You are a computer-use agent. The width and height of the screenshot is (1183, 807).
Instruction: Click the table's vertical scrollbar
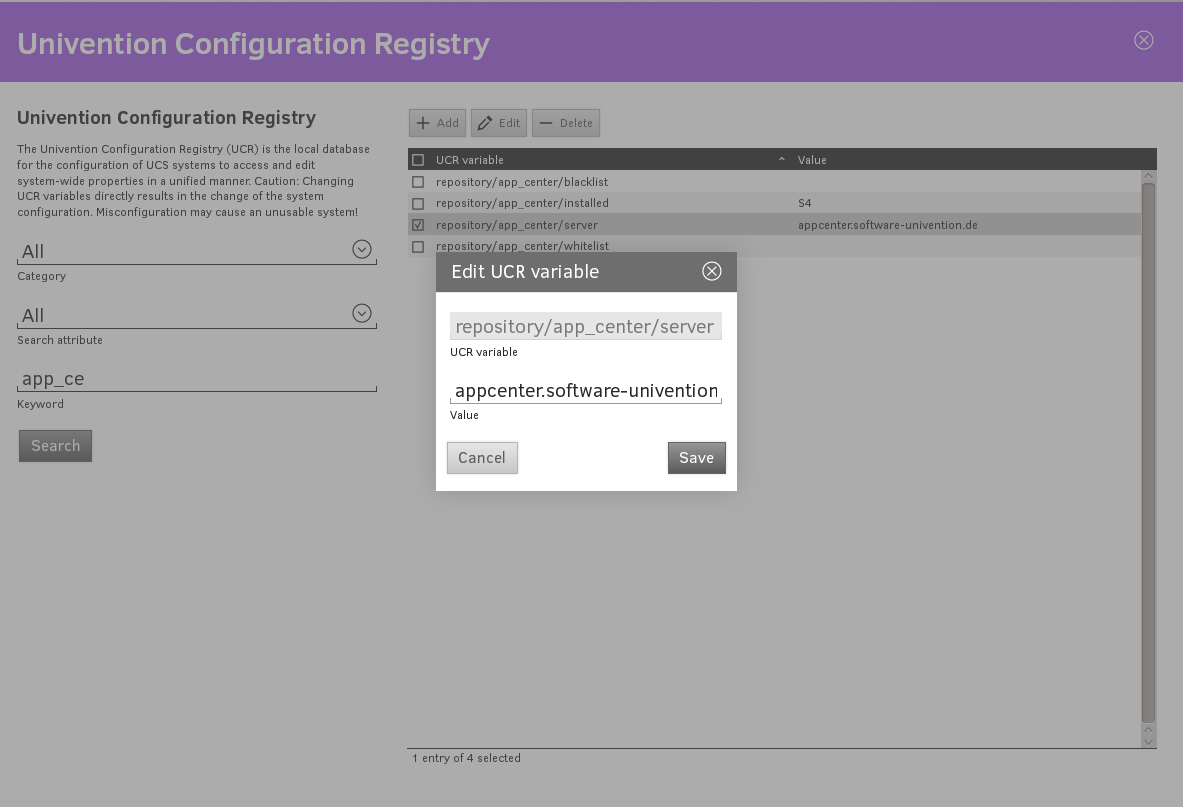coord(1148,450)
